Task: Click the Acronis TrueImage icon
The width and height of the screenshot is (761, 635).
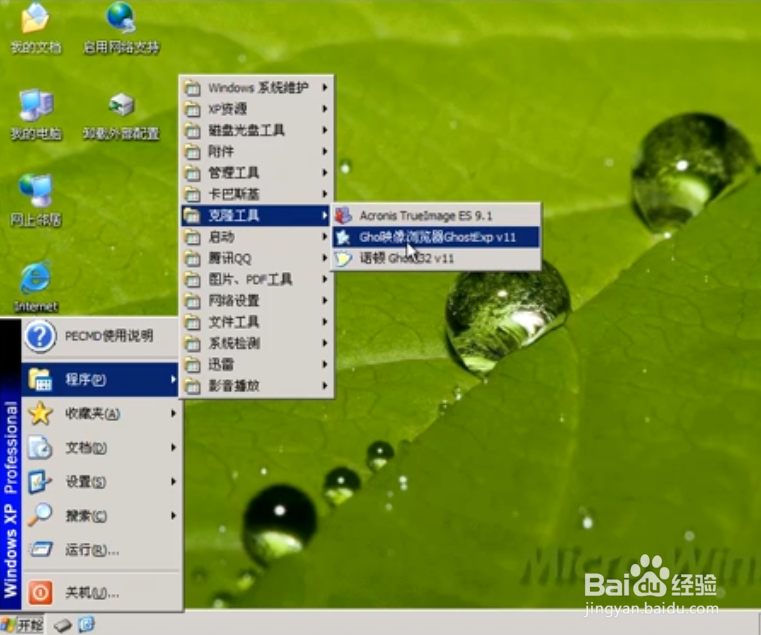Action: click(344, 215)
